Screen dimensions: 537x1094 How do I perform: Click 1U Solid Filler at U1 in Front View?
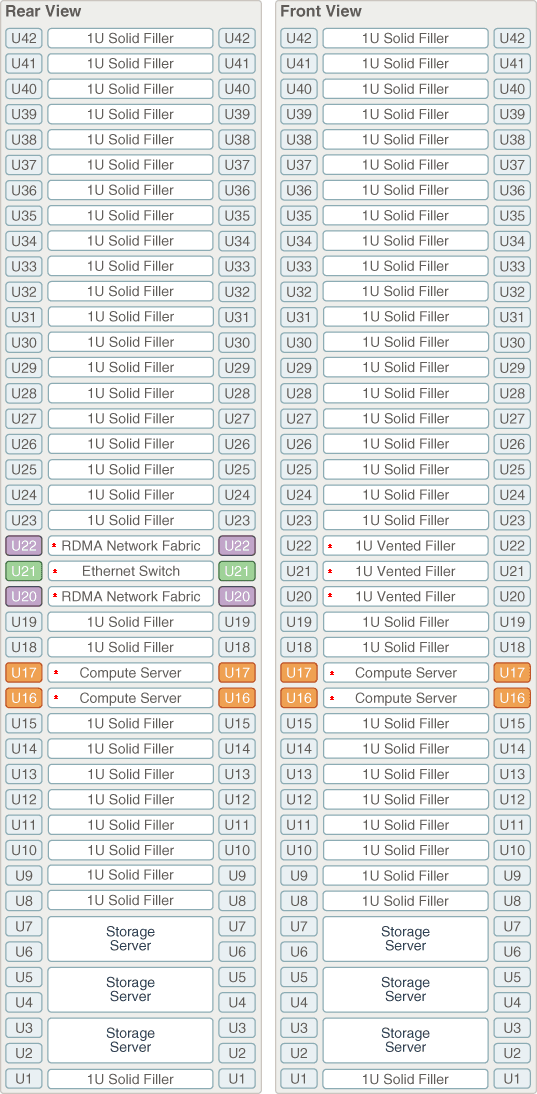pos(405,1079)
